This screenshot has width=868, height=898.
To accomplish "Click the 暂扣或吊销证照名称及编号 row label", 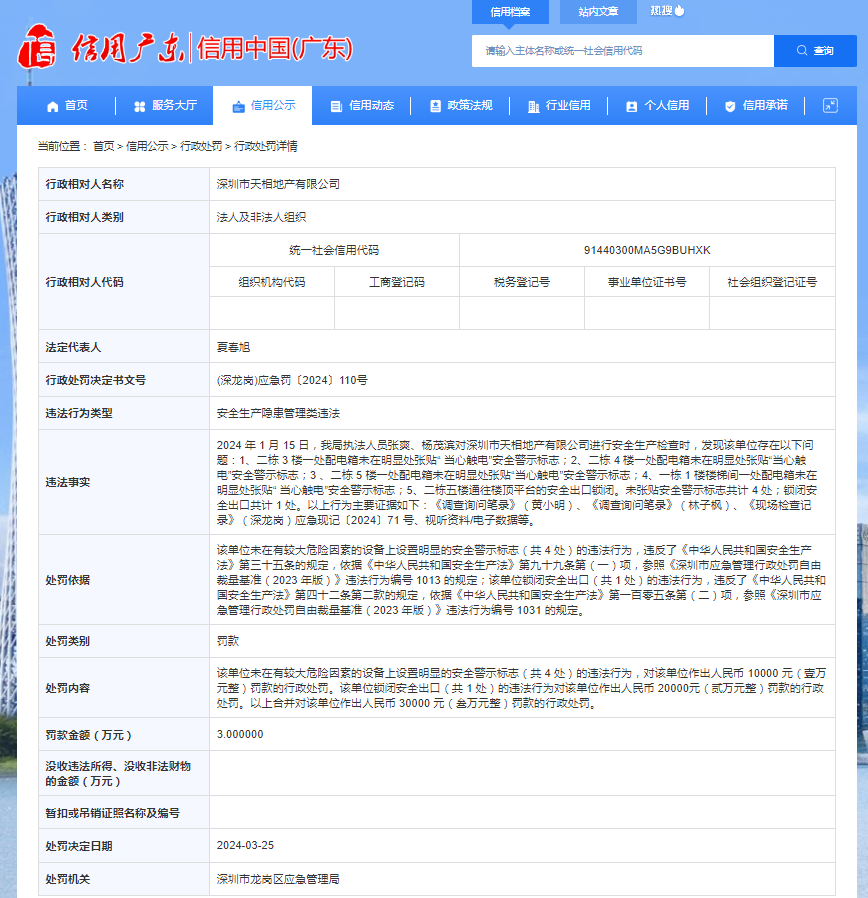I will pyautogui.click(x=112, y=813).
